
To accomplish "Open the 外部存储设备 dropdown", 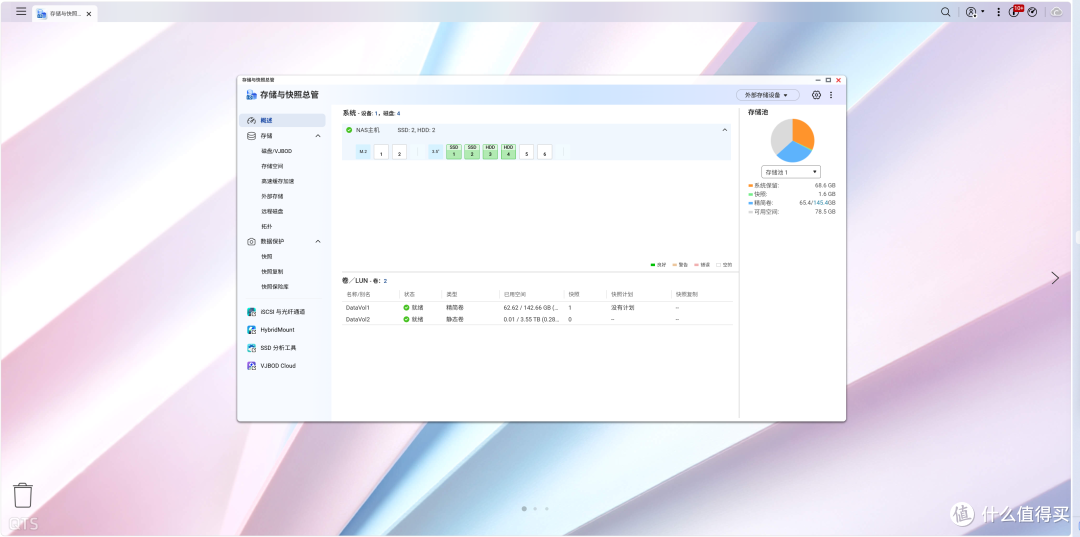I will pos(767,95).
